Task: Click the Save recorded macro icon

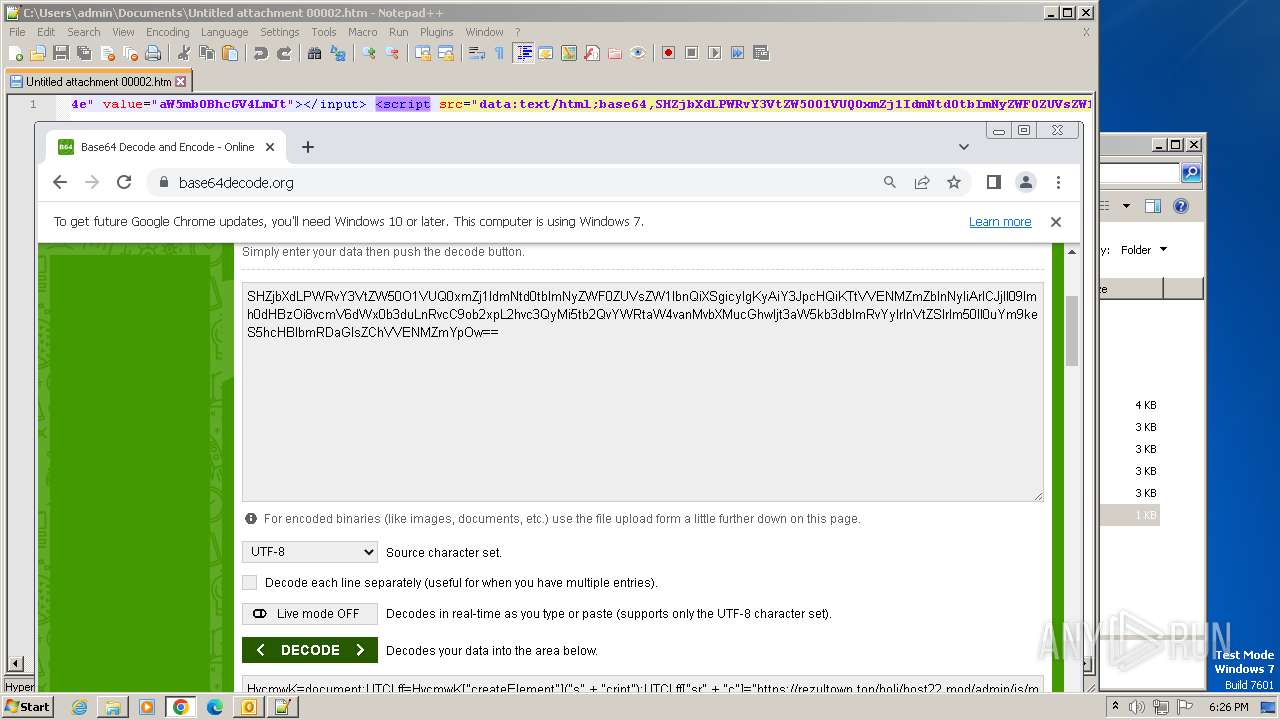Action: tap(760, 53)
